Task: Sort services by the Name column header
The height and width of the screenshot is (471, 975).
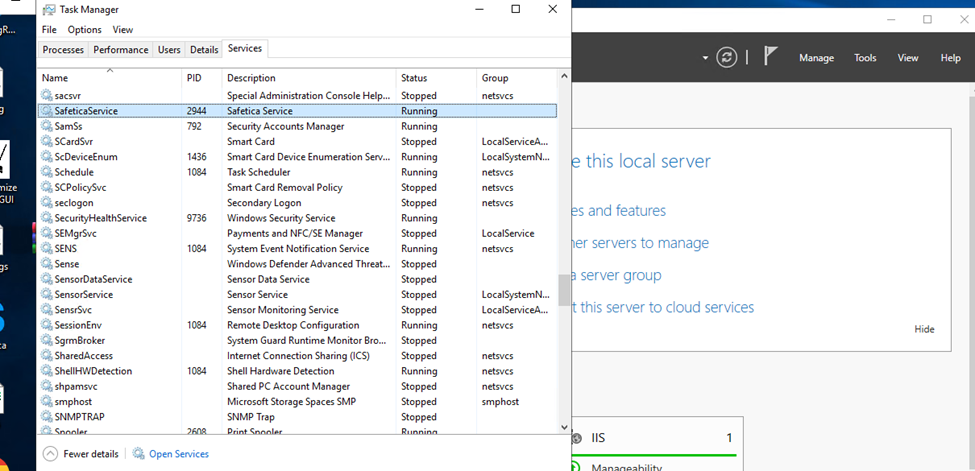Action: coord(110,78)
